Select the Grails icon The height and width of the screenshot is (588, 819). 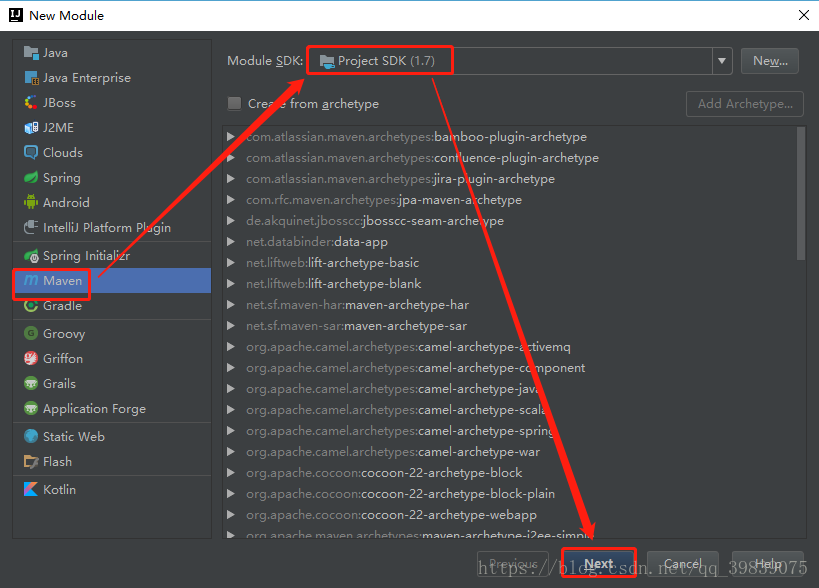[x=31, y=383]
